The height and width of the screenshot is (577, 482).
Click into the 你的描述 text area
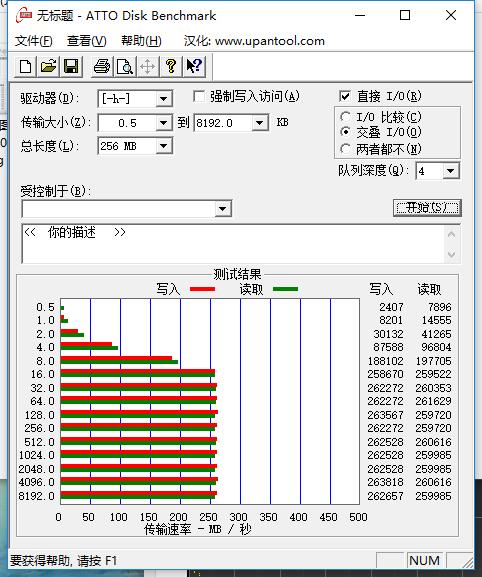pos(234,244)
